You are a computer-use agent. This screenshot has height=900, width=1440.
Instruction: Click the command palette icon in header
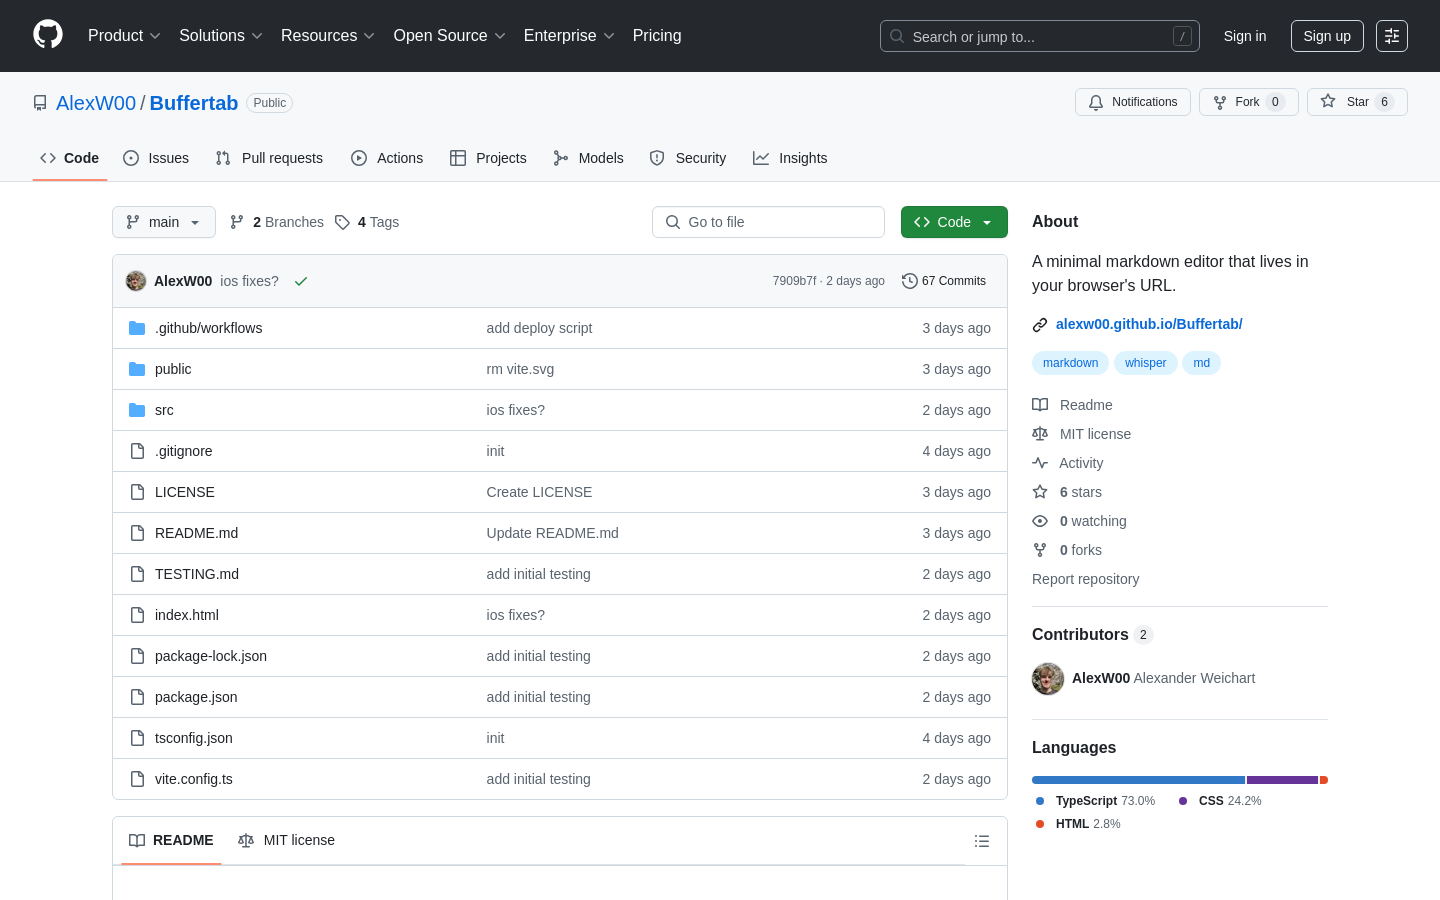coord(1392,36)
